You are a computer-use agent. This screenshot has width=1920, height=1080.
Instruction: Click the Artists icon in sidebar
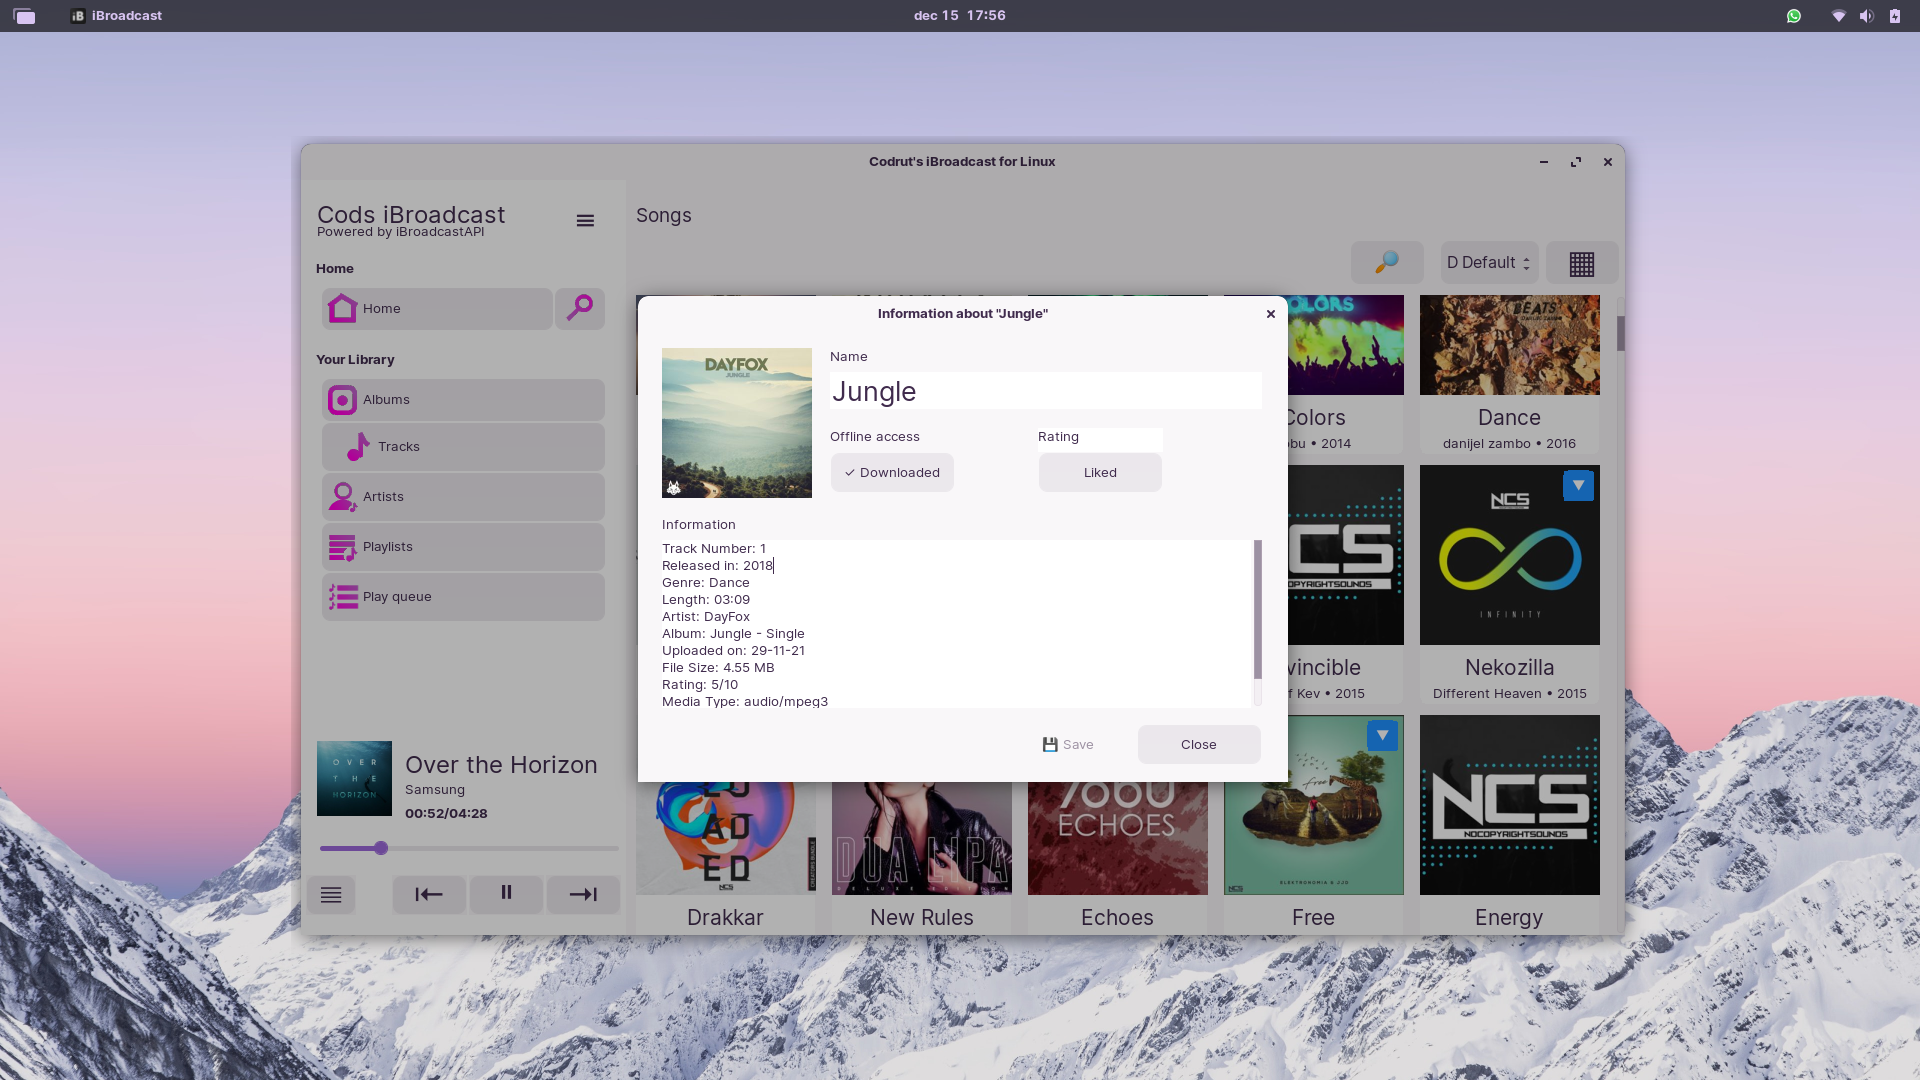343,496
